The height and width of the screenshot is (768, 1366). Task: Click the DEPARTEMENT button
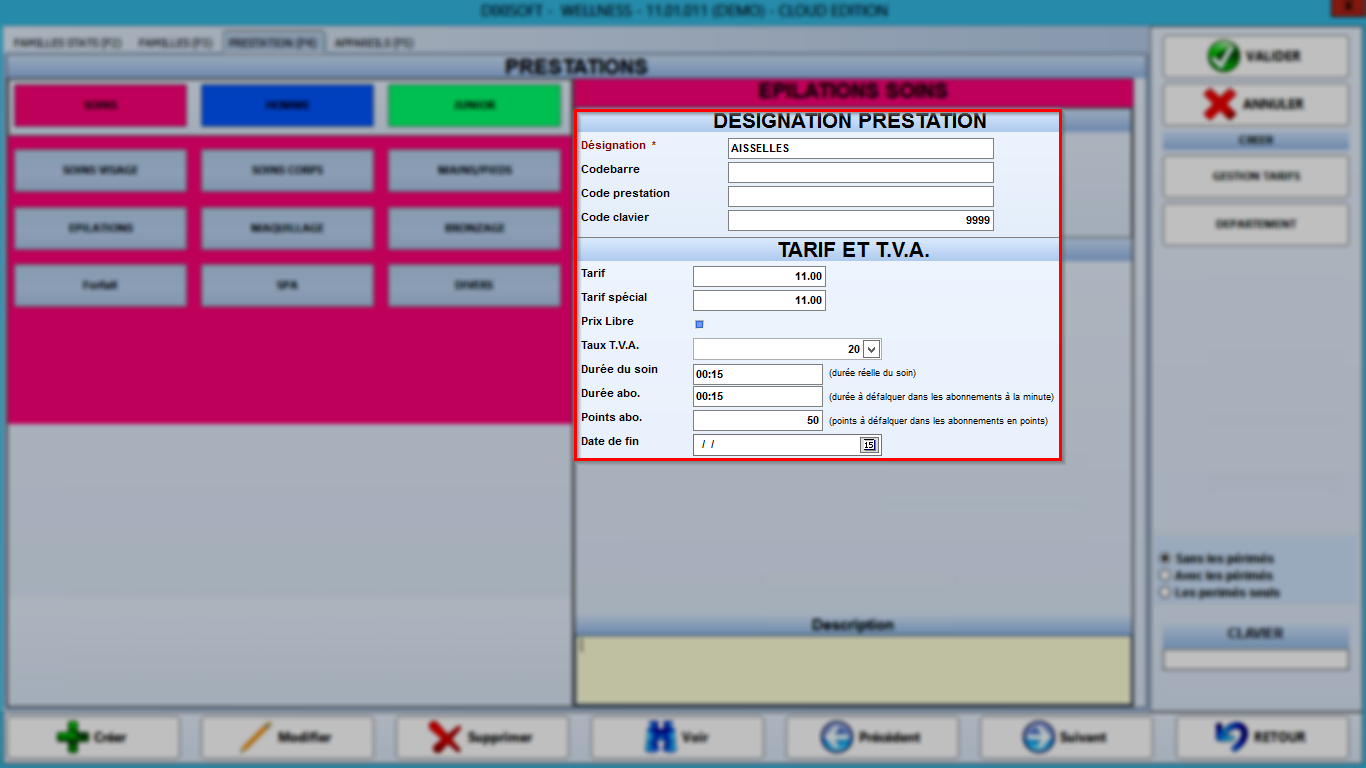[x=1255, y=224]
